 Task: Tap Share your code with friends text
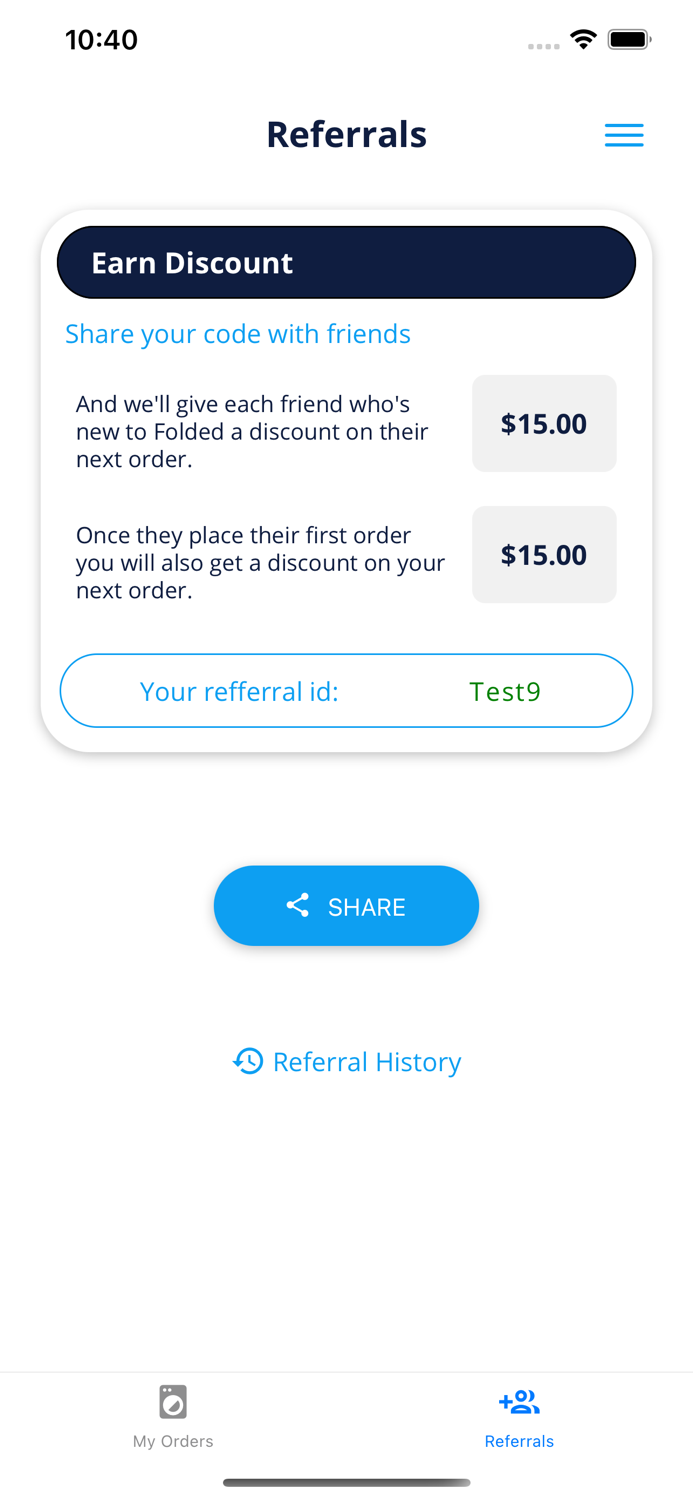pos(238,333)
